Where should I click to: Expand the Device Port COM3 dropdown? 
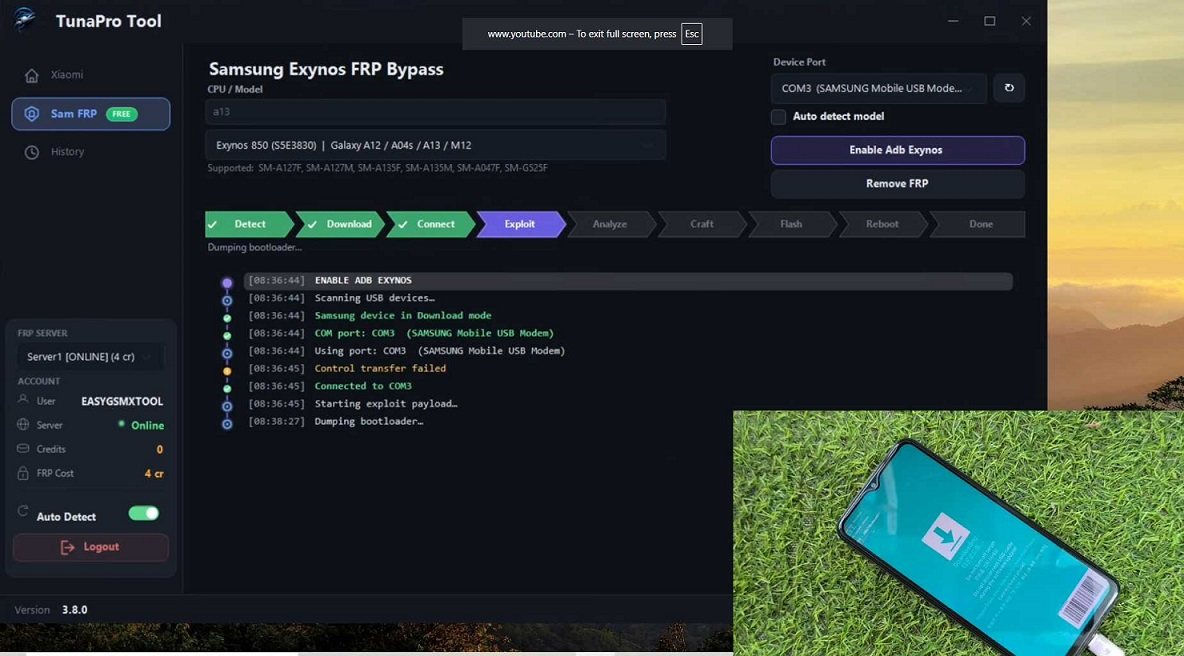click(x=879, y=88)
